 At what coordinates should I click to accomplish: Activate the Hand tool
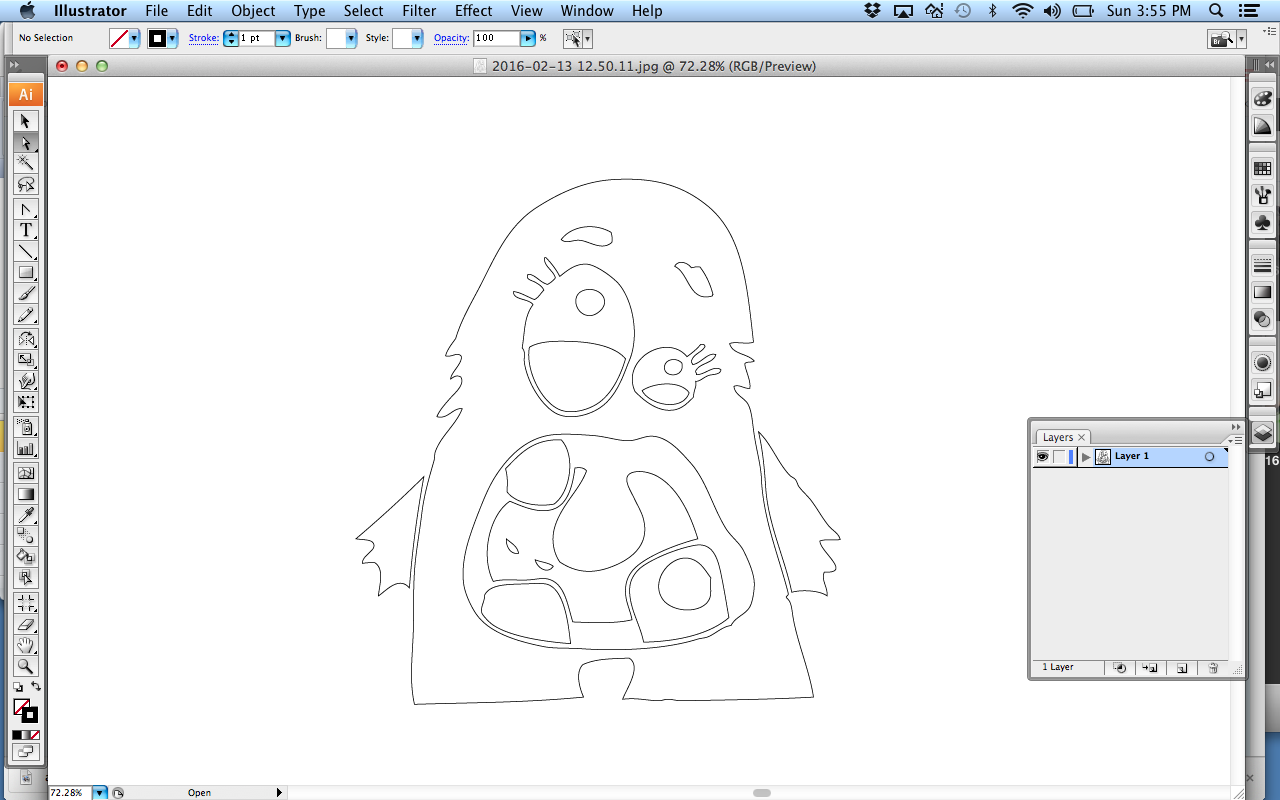pos(26,645)
